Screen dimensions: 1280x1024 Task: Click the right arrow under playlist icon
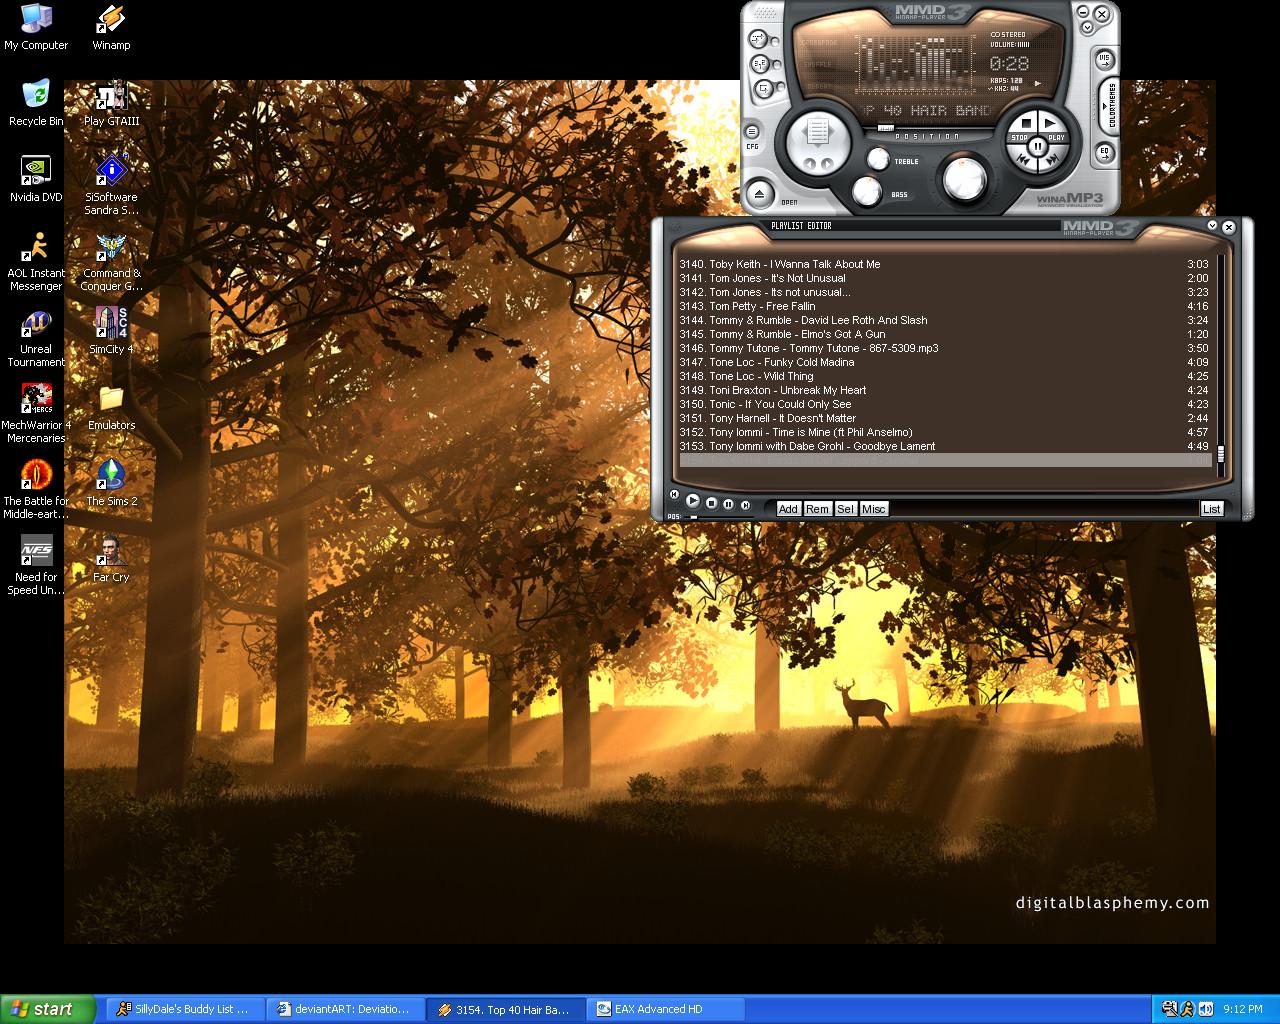tap(827, 163)
